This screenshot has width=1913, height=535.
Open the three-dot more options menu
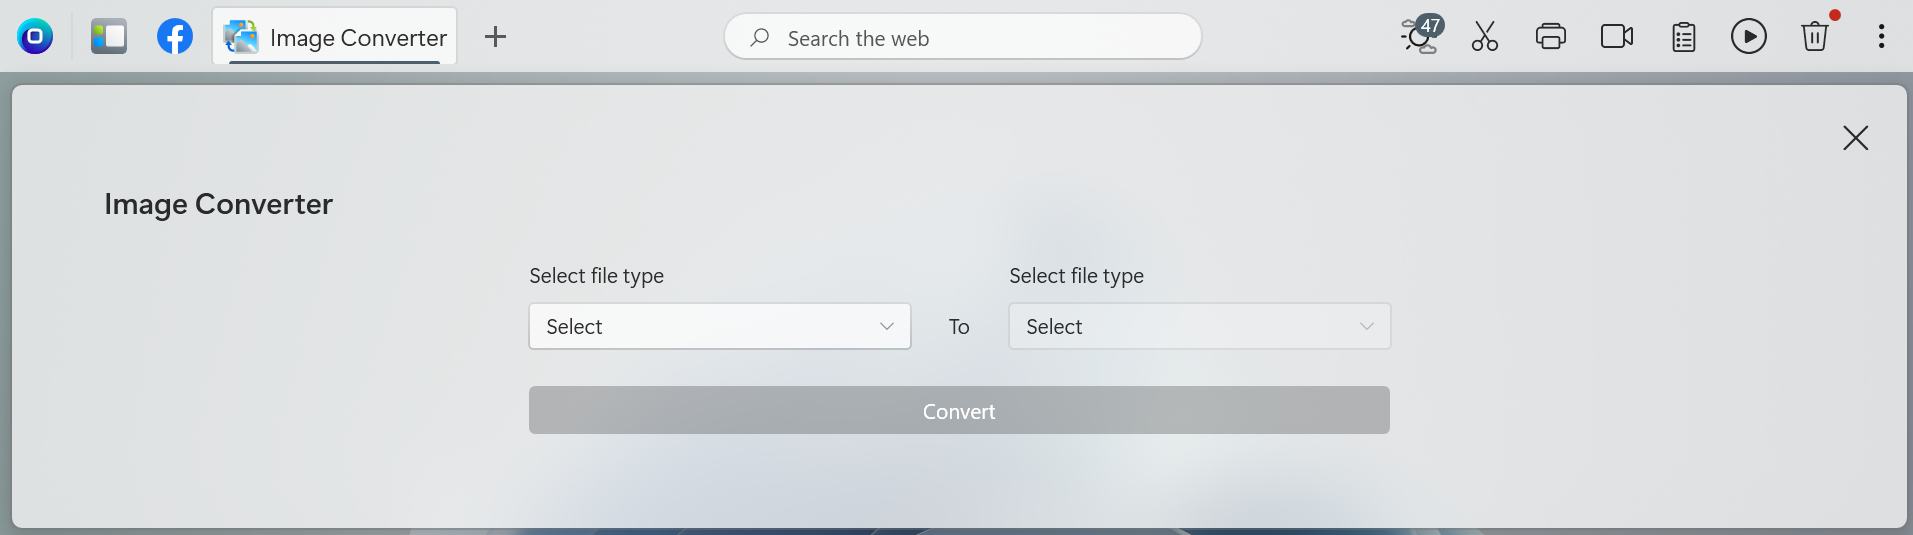1881,37
